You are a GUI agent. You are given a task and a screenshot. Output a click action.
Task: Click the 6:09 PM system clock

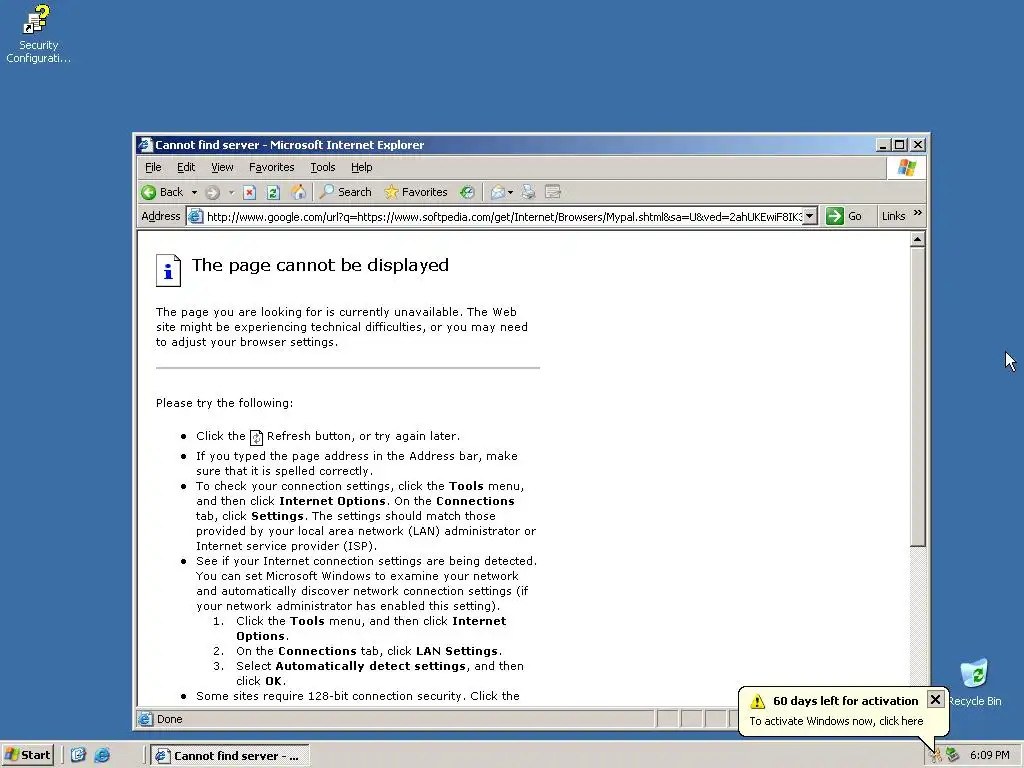coord(989,755)
